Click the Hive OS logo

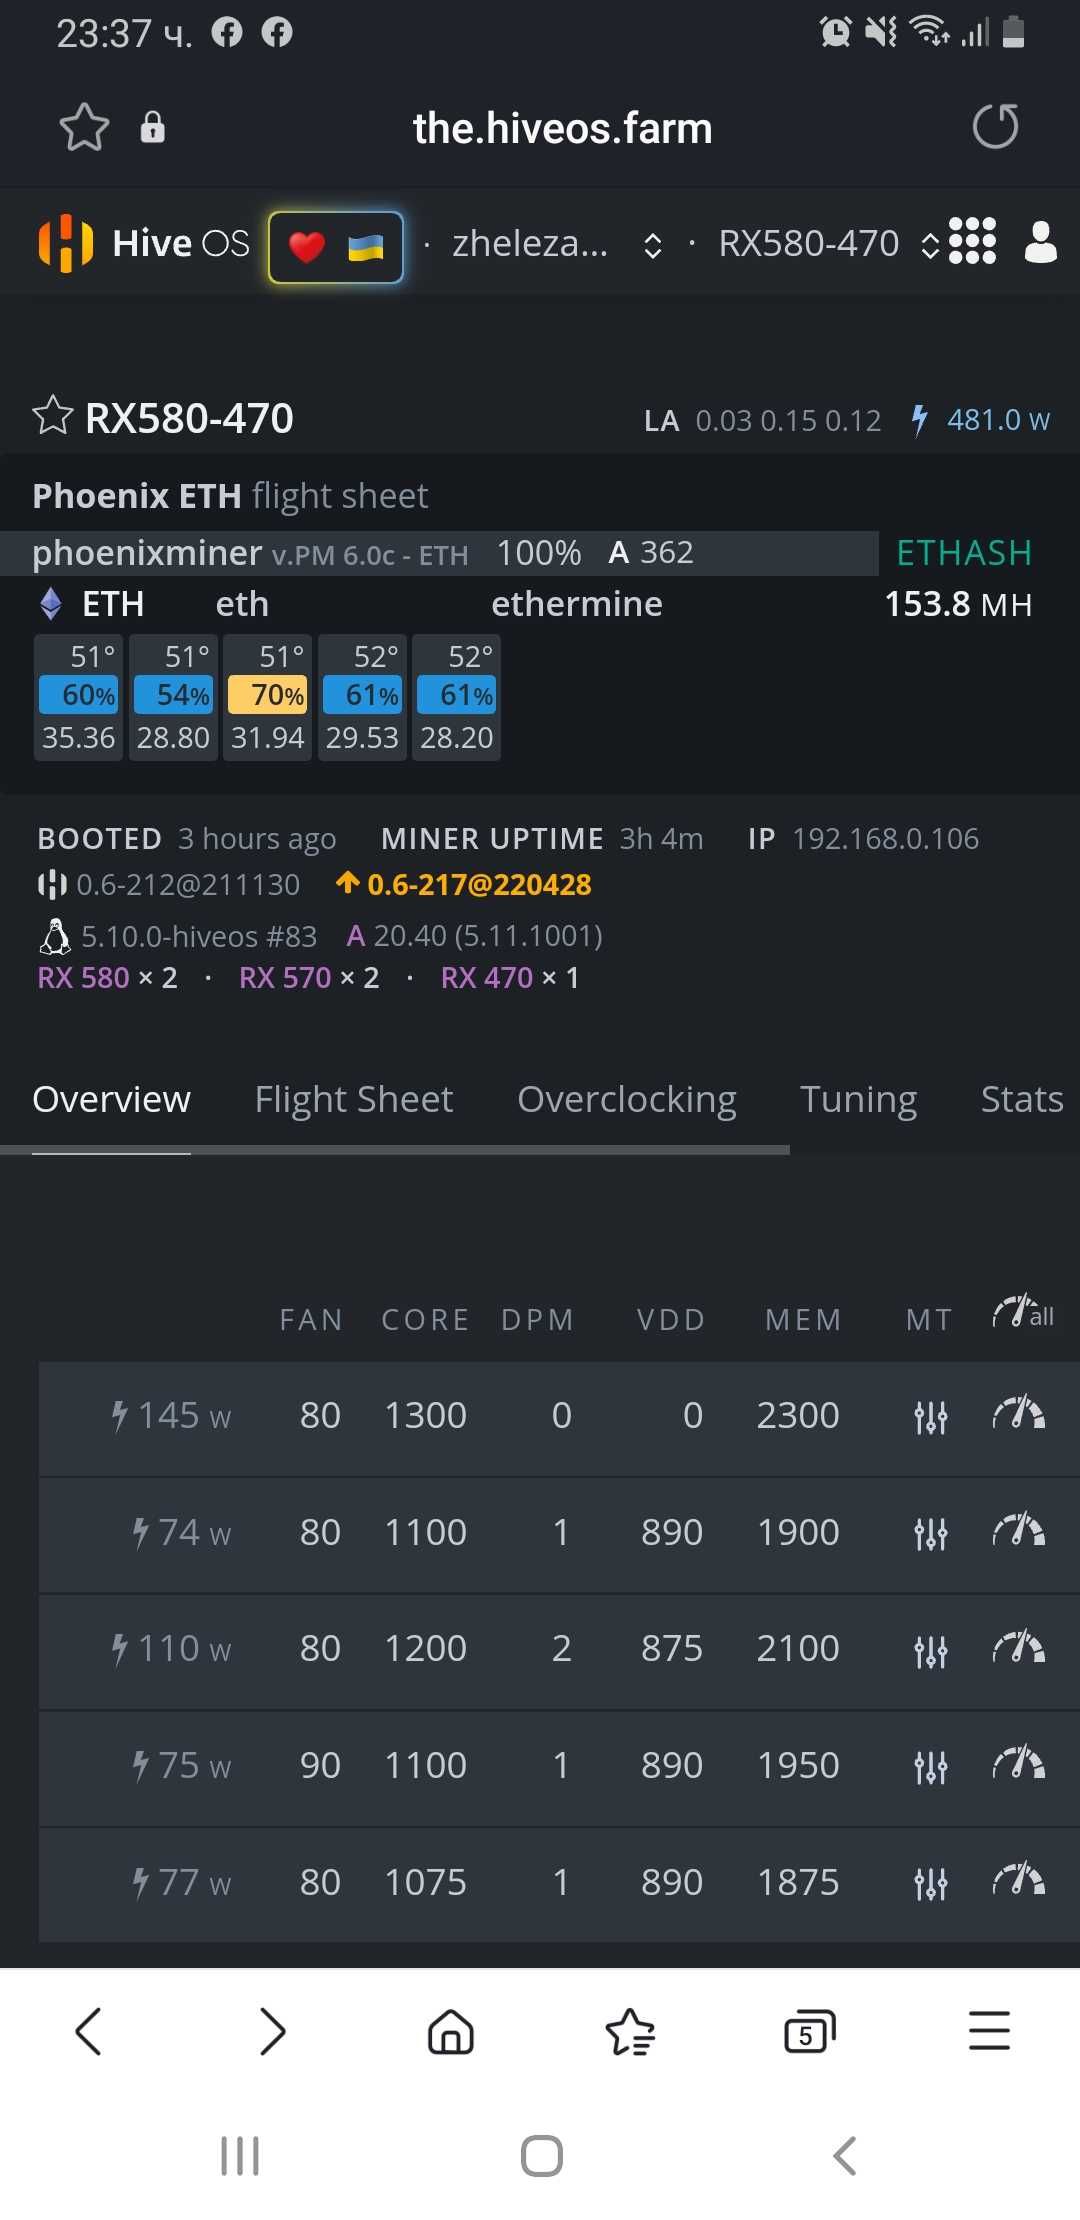143,243
